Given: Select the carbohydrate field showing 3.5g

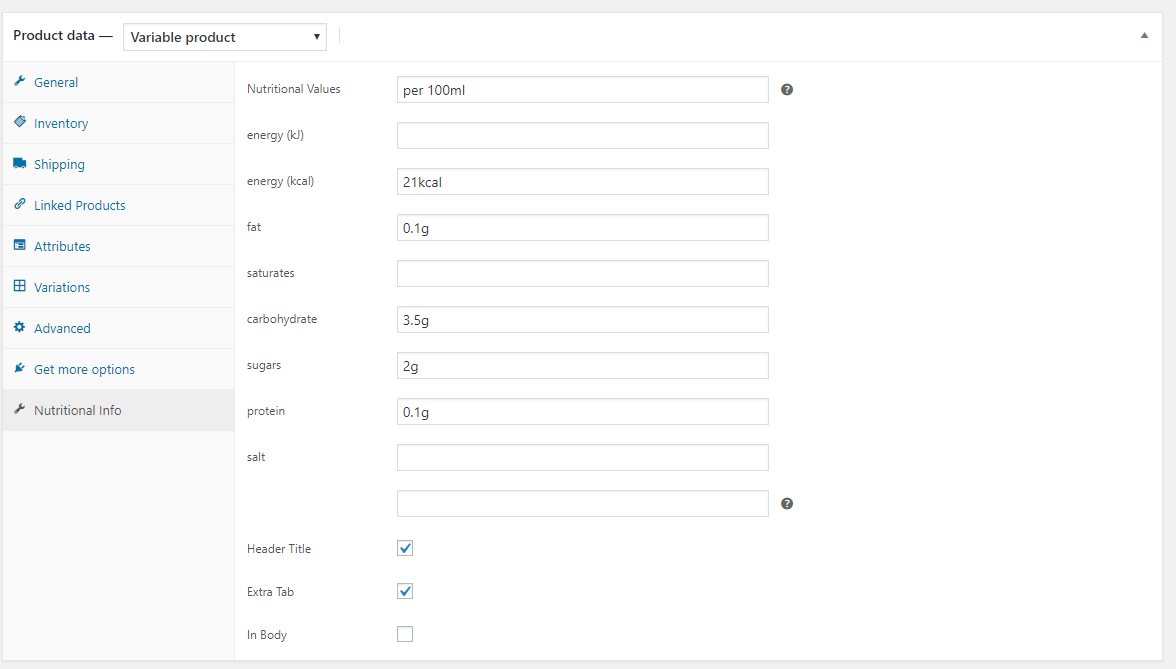Looking at the screenshot, I should point(582,320).
